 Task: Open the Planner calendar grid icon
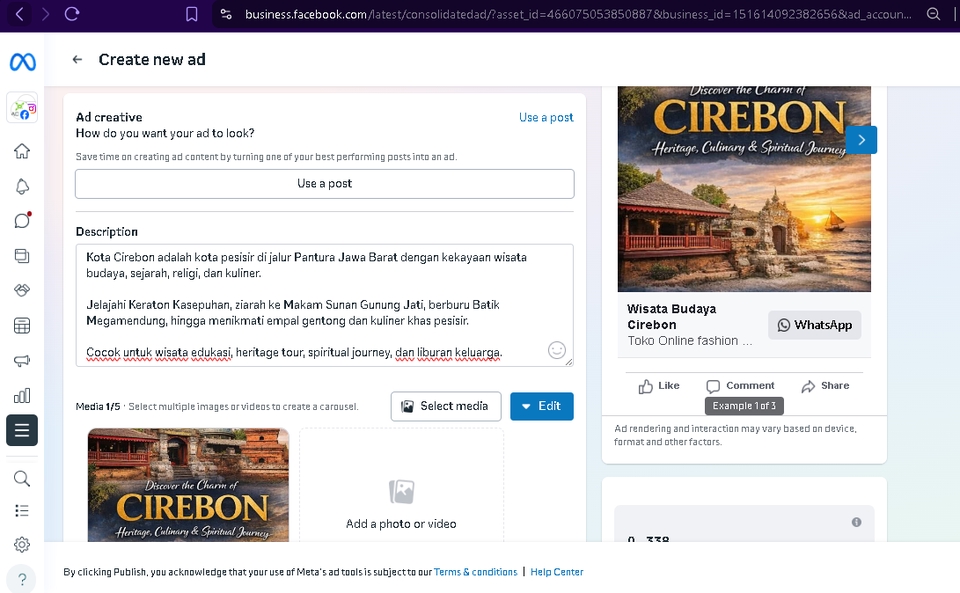pos(22,326)
